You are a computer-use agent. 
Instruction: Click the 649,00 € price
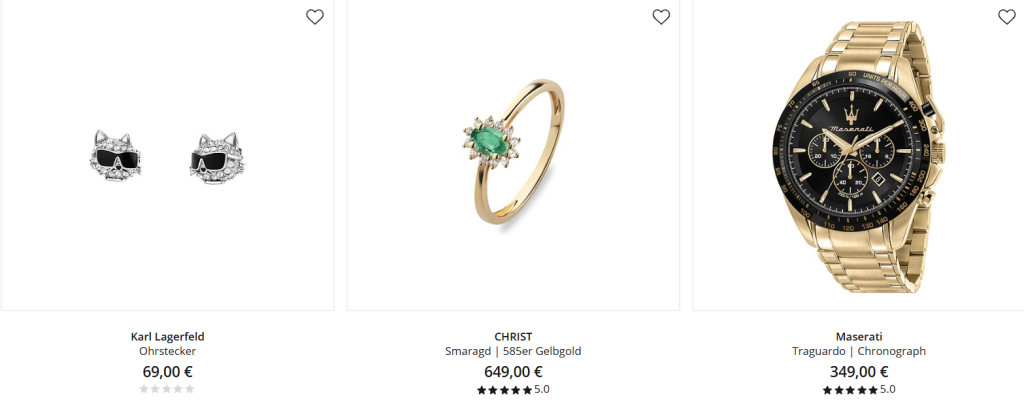(x=513, y=372)
